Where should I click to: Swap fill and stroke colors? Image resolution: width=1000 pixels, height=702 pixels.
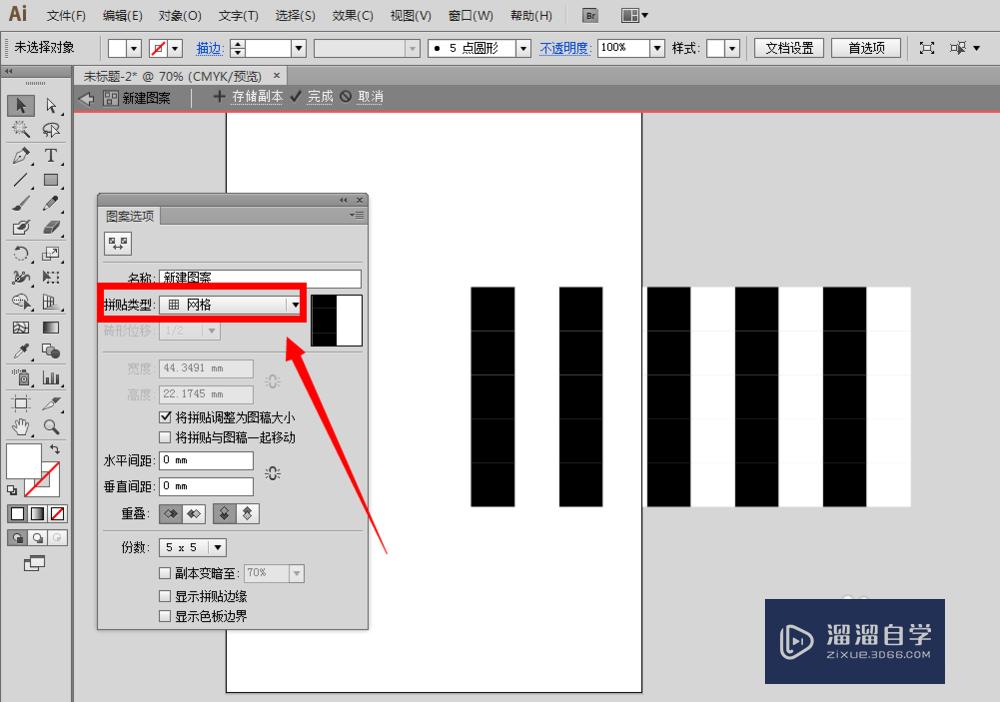coord(55,449)
